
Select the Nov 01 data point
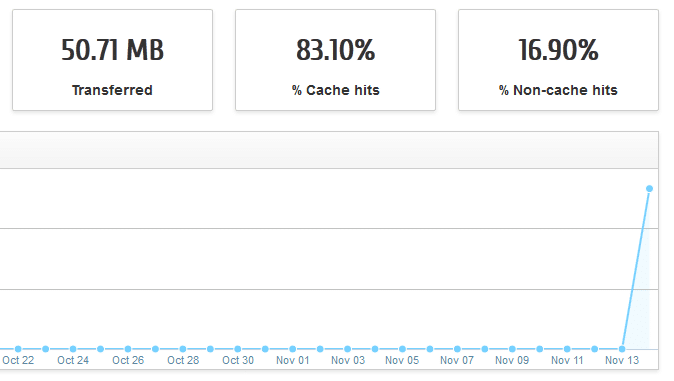pyautogui.click(x=293, y=349)
